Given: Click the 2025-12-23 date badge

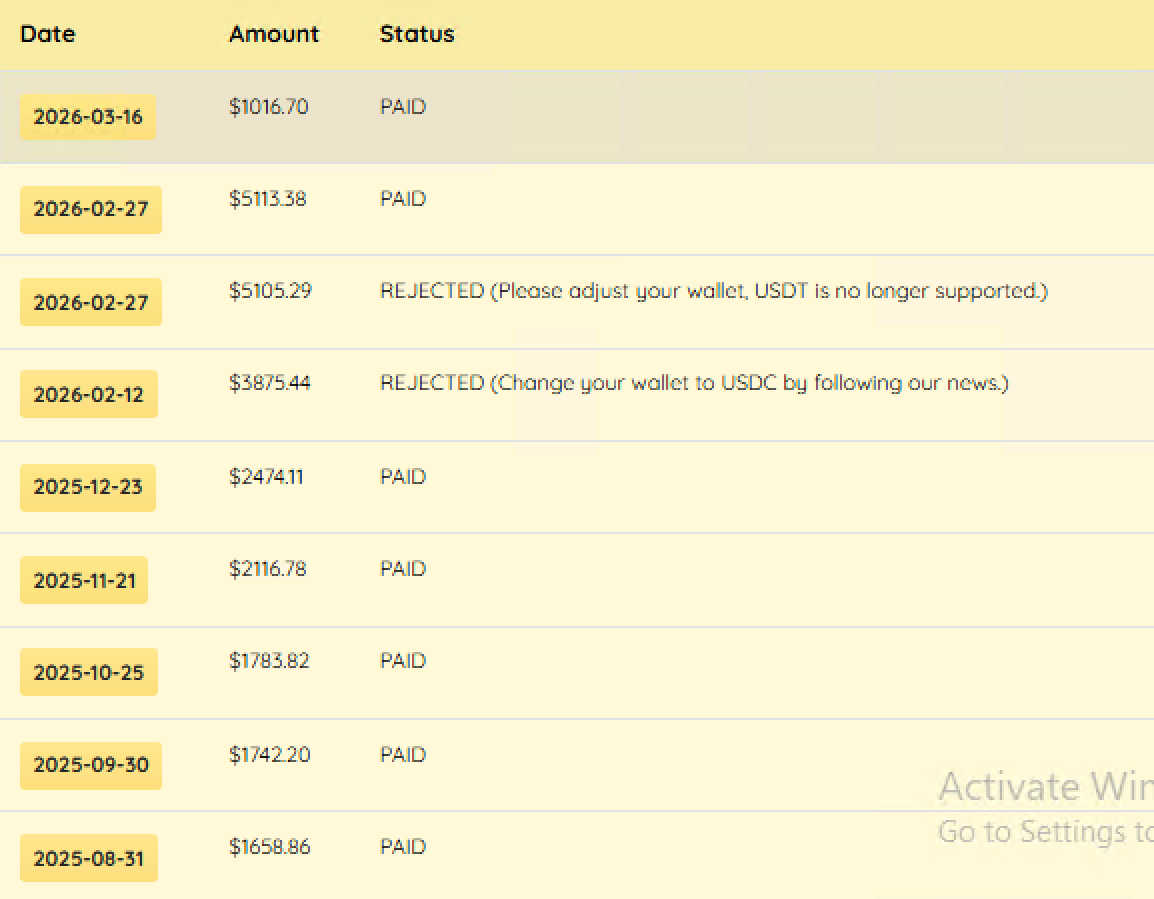Looking at the screenshot, I should click(x=88, y=487).
